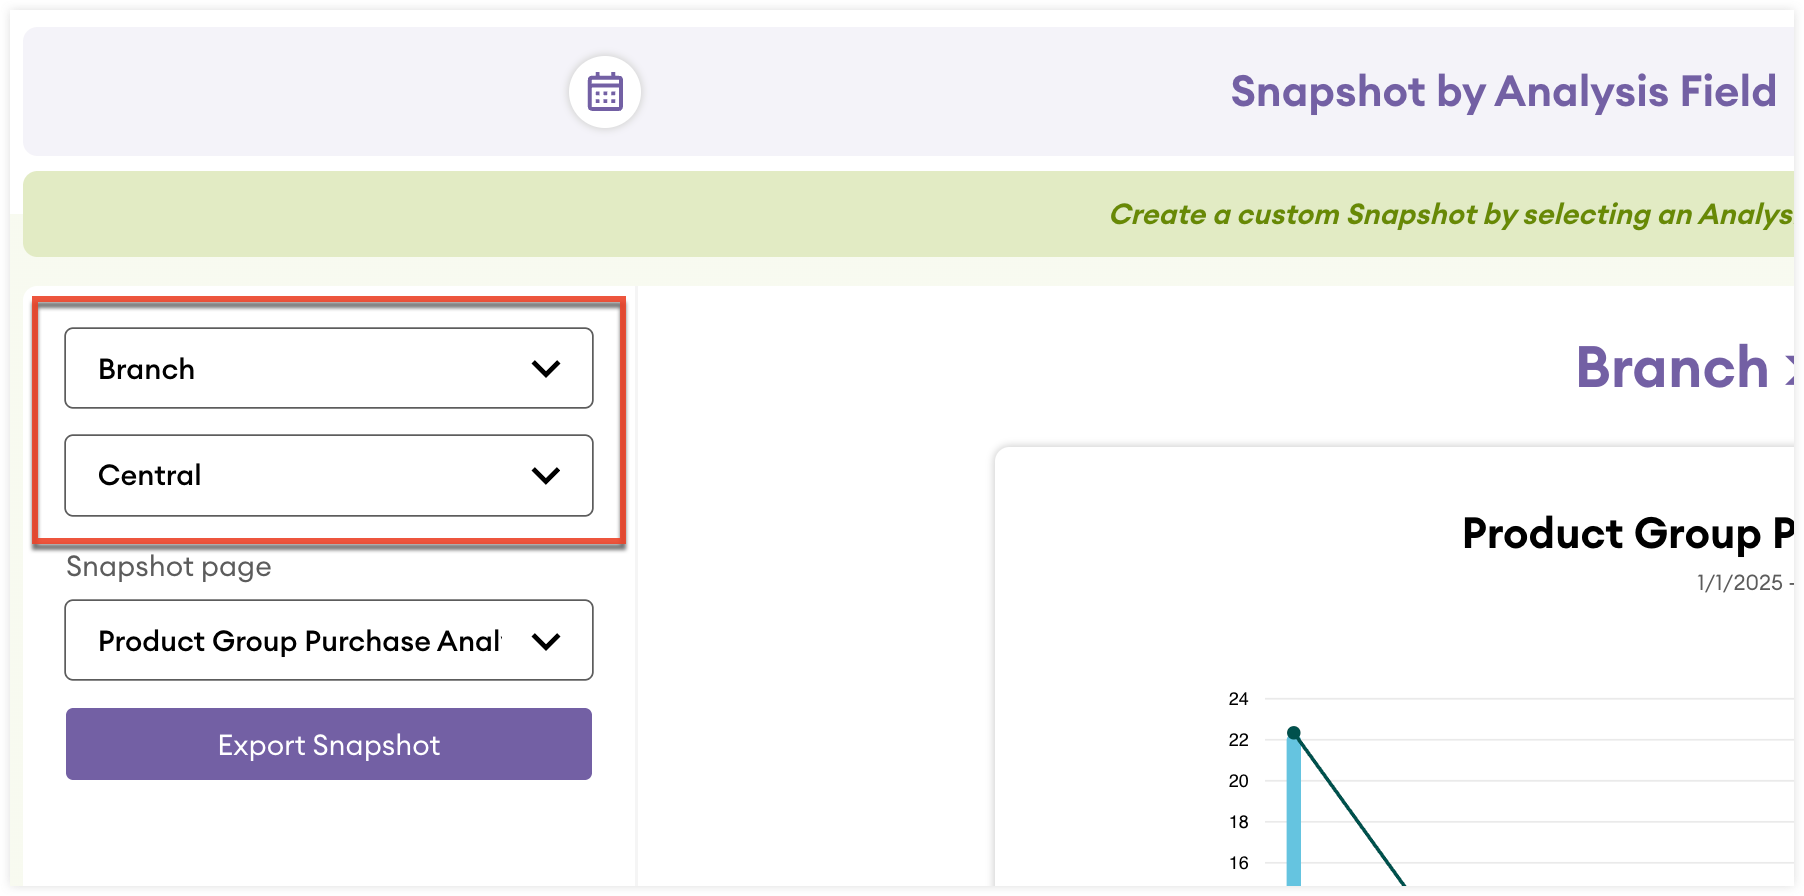The width and height of the screenshot is (1804, 896).
Task: Click the chevron on Snapshot page dropdown
Action: click(546, 641)
